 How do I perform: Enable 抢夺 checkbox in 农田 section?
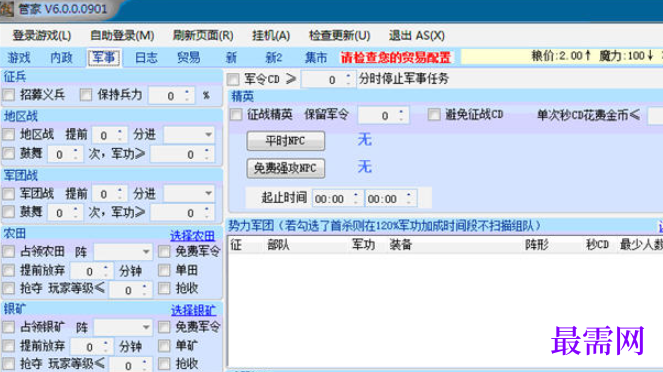9,289
